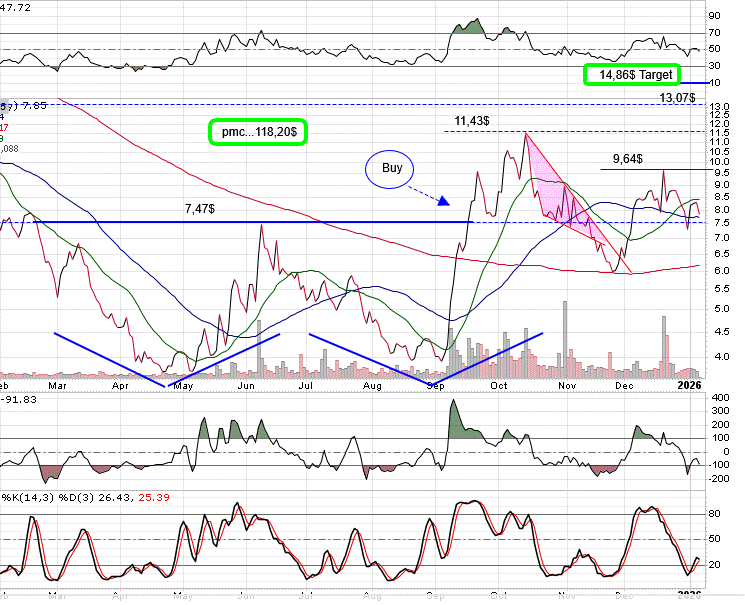Click the '11,43$' resistance label
The height and width of the screenshot is (605, 745).
[x=472, y=121]
